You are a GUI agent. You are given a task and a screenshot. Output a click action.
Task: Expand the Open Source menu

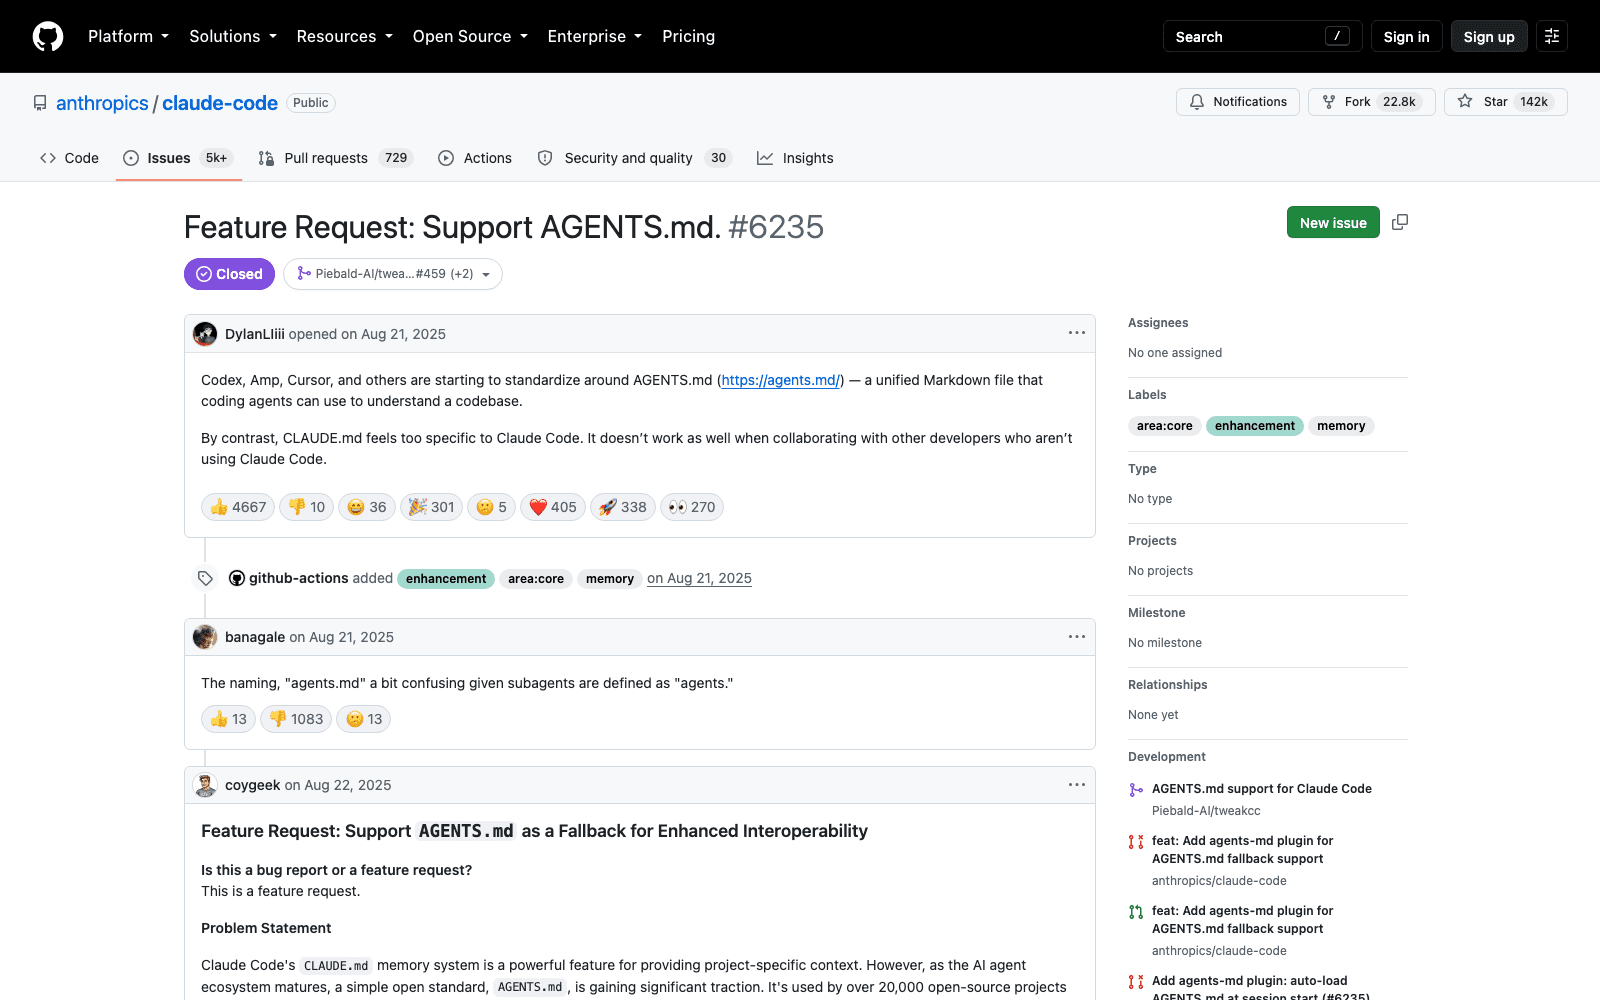[469, 36]
